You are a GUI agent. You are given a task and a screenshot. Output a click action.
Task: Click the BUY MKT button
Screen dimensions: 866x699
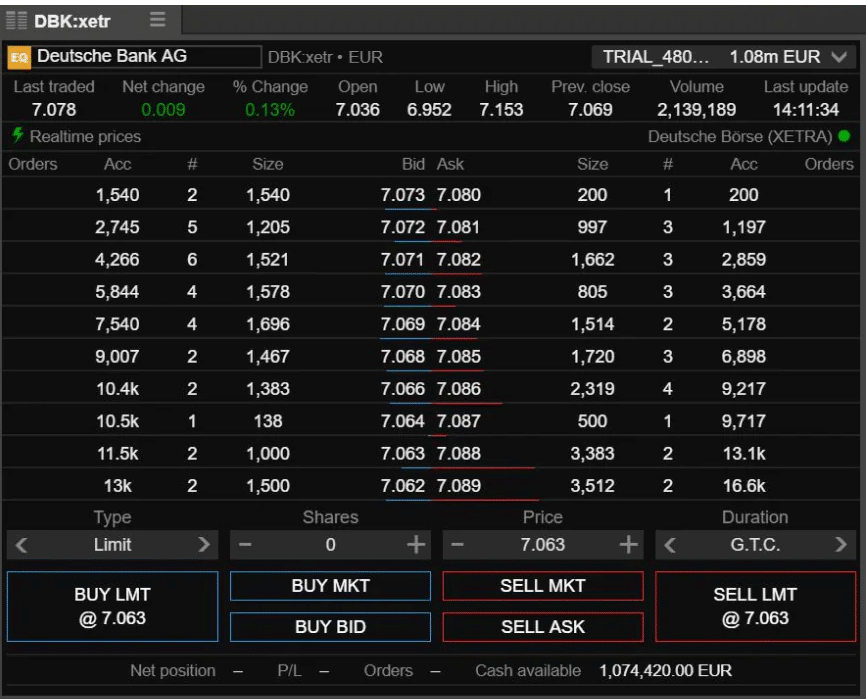coord(330,586)
